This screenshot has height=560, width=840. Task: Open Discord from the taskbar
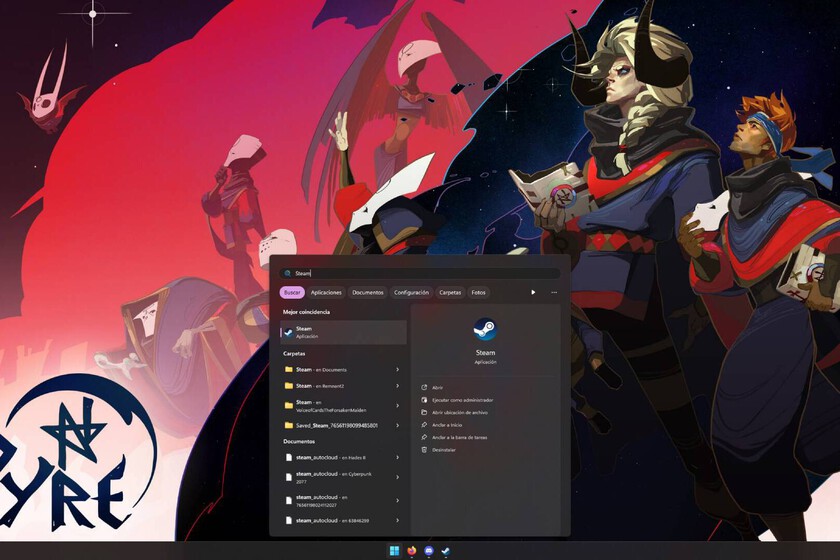pos(429,550)
